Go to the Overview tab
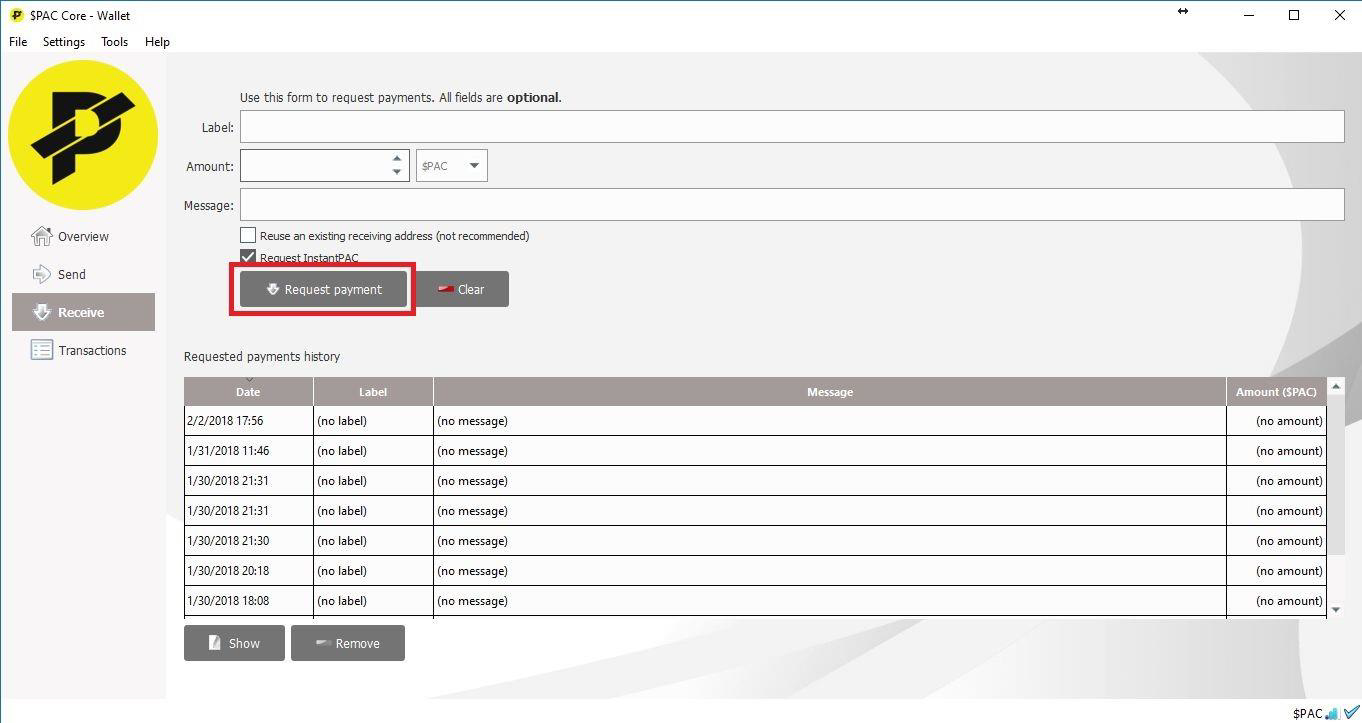This screenshot has height=723, width=1362. tap(83, 236)
